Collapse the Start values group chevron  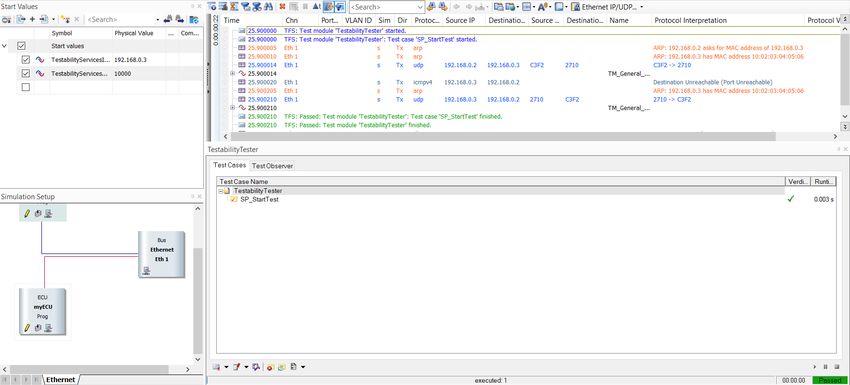tap(4, 46)
